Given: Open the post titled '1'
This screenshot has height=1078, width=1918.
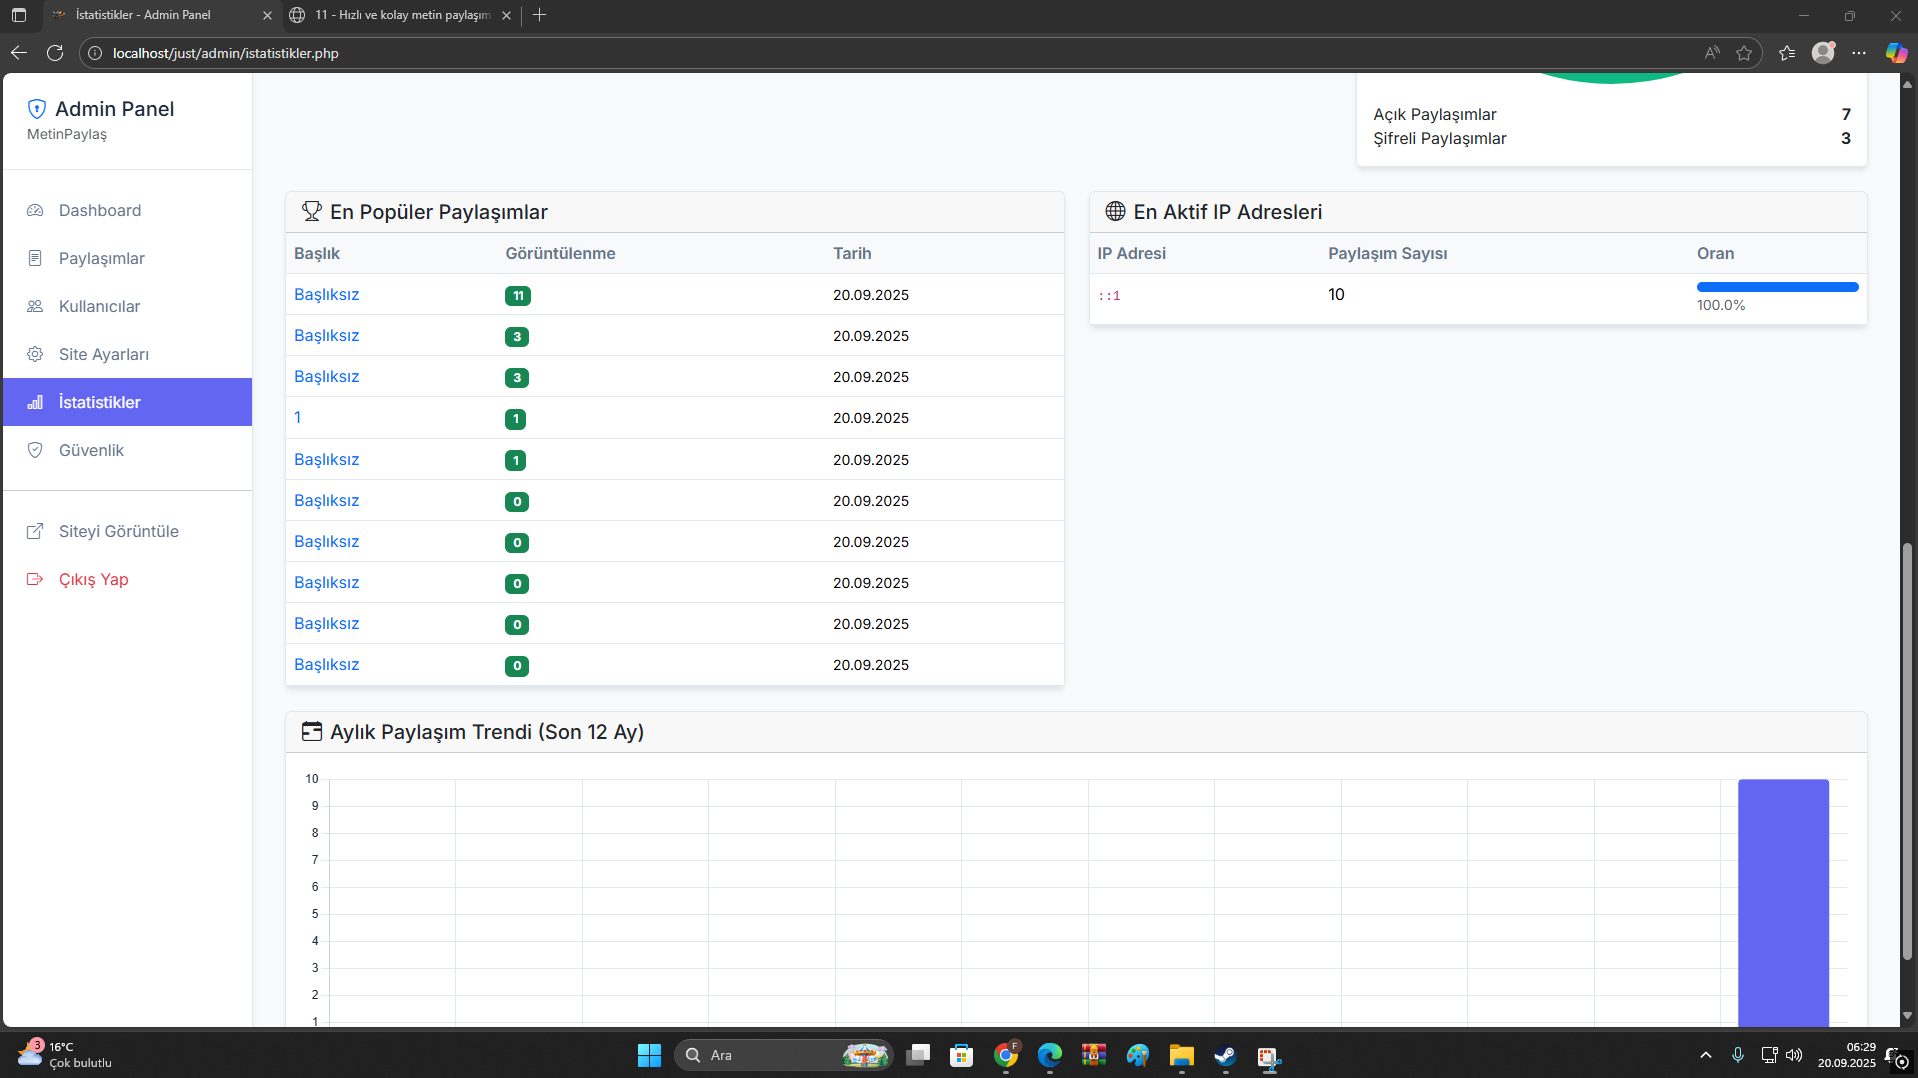Looking at the screenshot, I should pos(297,418).
